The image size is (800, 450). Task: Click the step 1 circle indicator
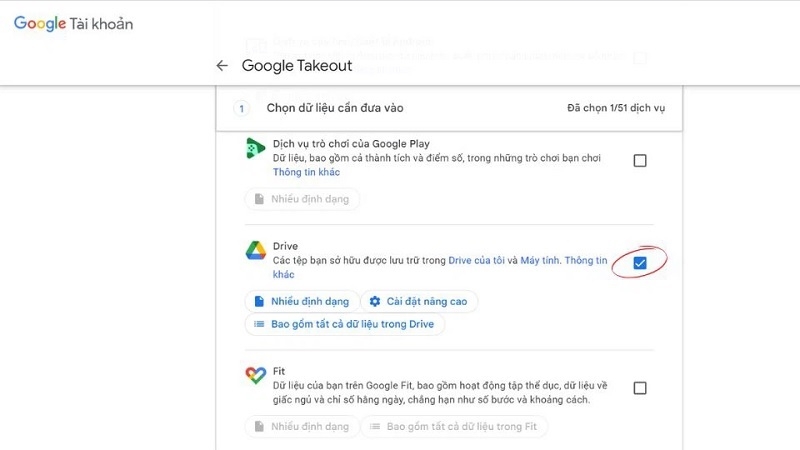pos(241,108)
